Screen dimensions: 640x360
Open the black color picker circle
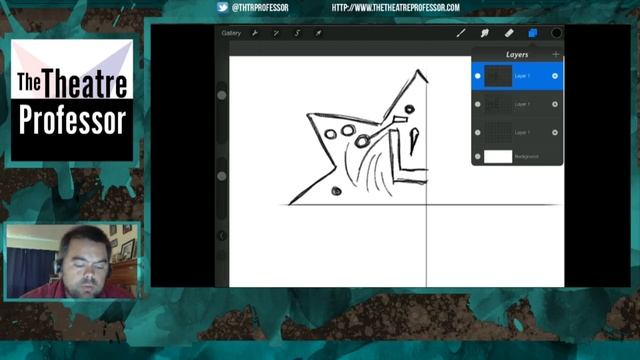point(556,33)
